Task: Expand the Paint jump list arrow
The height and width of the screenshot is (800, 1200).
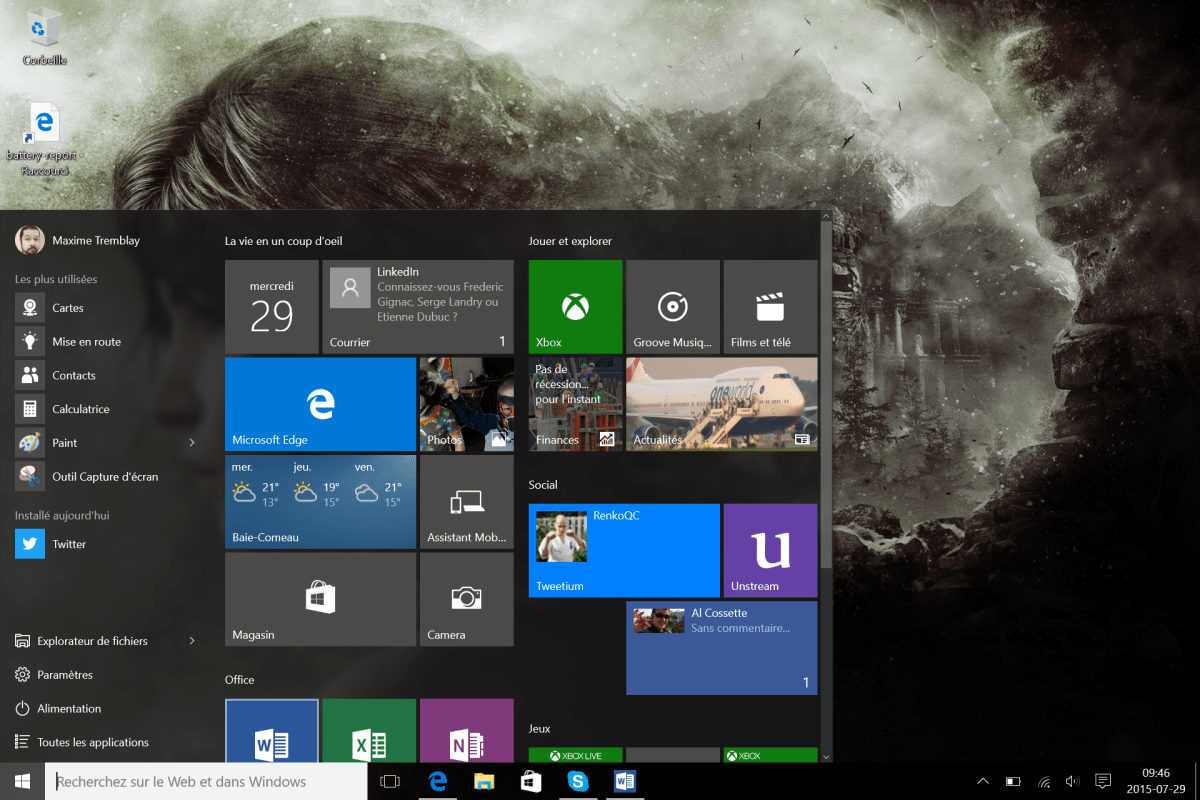Action: [192, 443]
